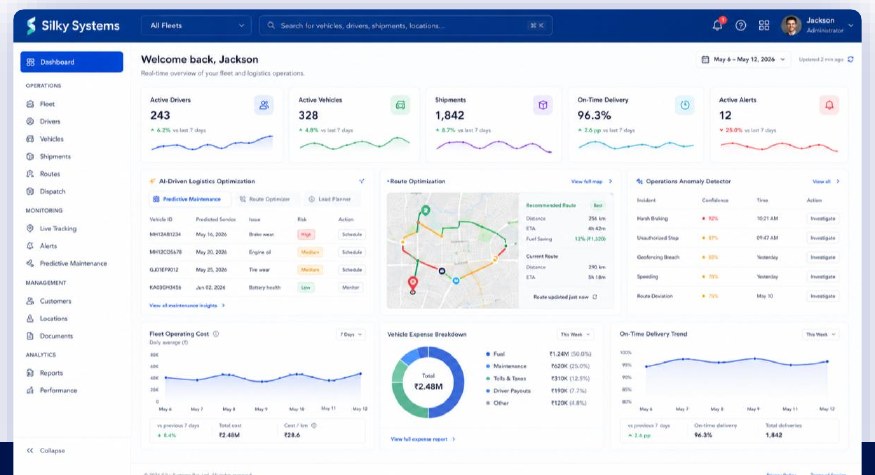Click the Active Alerts bell icon
The height and width of the screenshot is (475, 875).
click(829, 105)
